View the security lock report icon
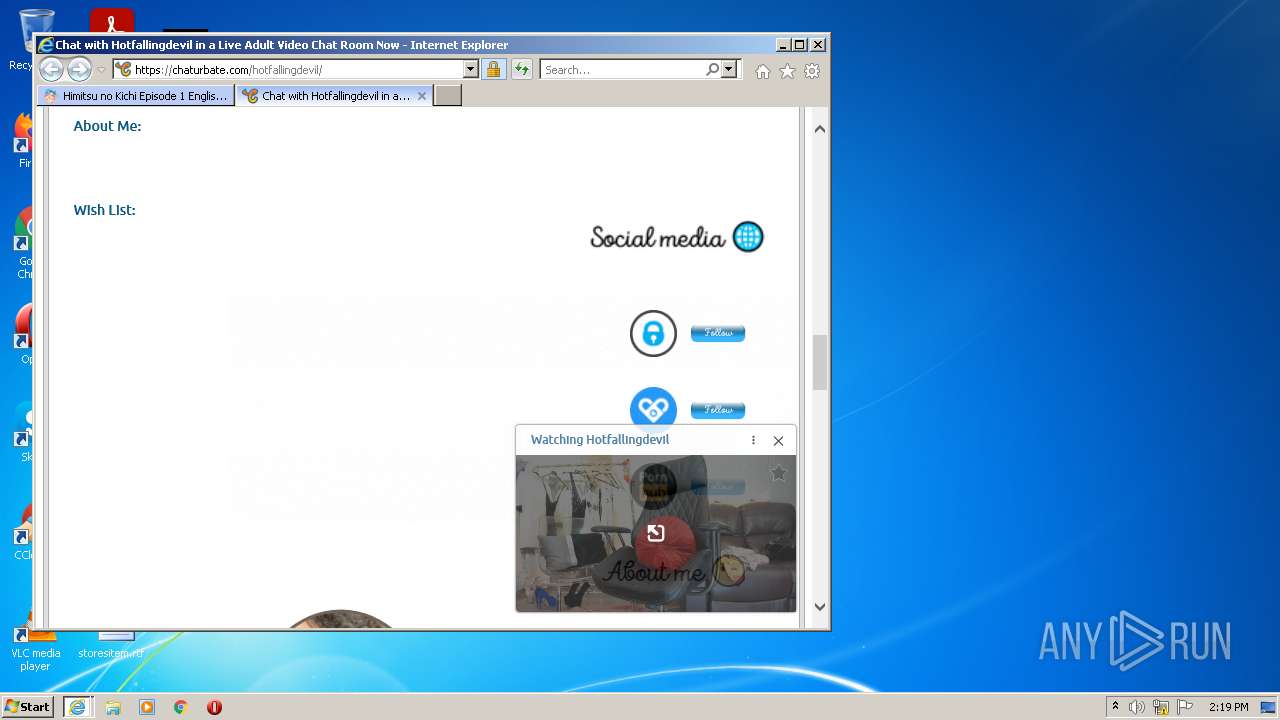1280x720 pixels. tap(493, 70)
